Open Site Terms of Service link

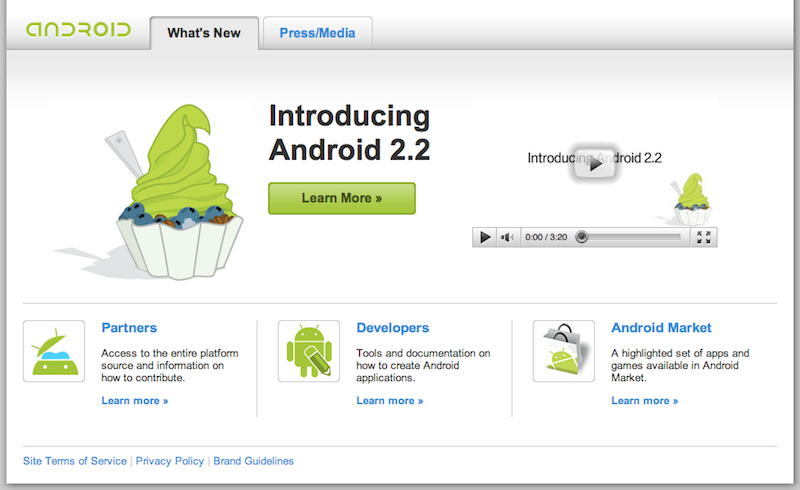75,461
